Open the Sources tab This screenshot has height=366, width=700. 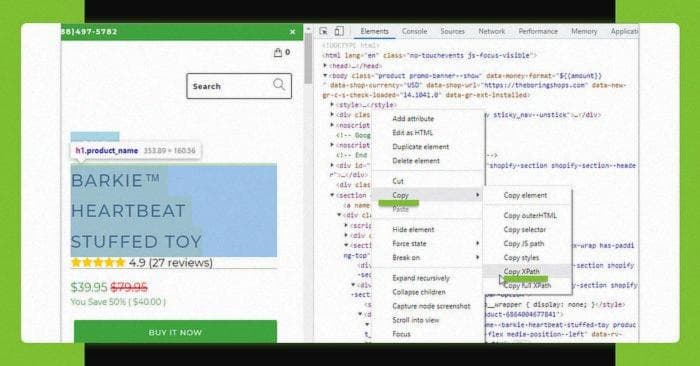coord(452,31)
